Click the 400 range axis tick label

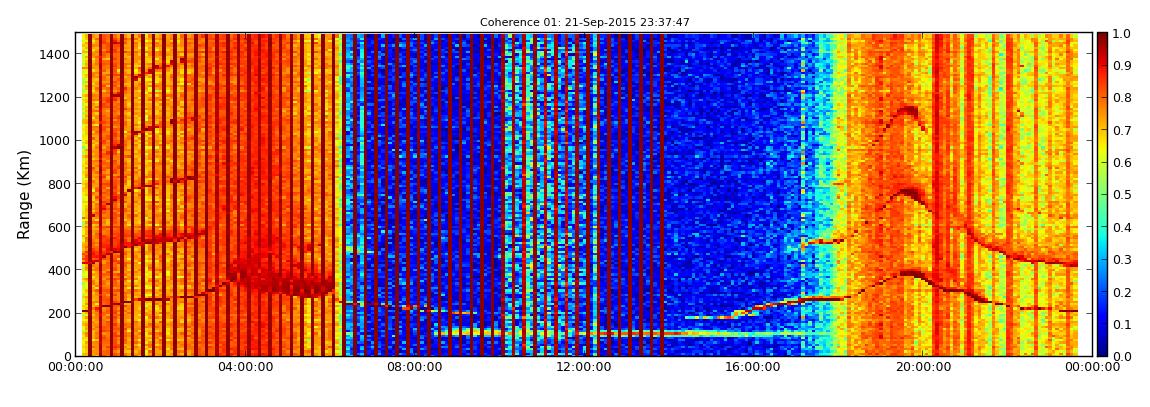coord(59,271)
